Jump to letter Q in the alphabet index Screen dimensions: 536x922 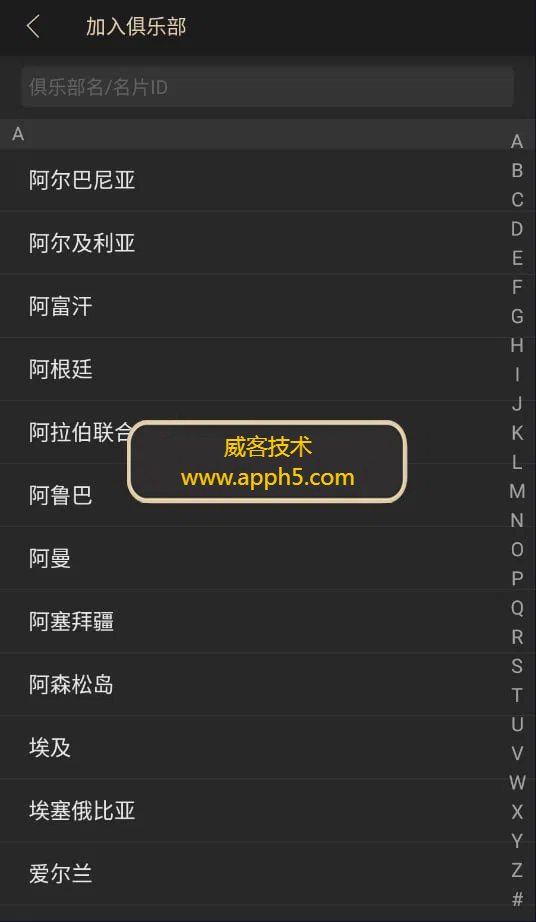point(517,608)
